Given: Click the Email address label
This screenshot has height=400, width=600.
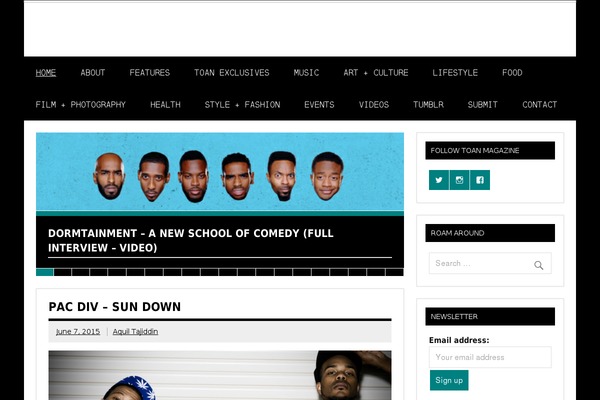Looking at the screenshot, I should [x=459, y=340].
